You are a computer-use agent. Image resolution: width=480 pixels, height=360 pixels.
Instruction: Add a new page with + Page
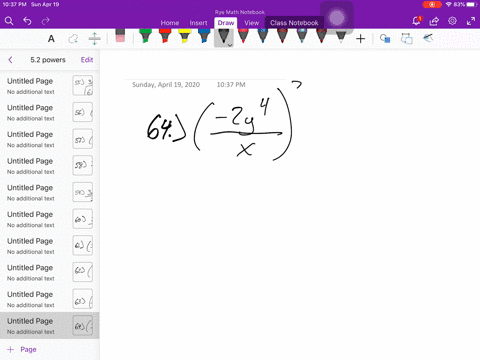22,349
